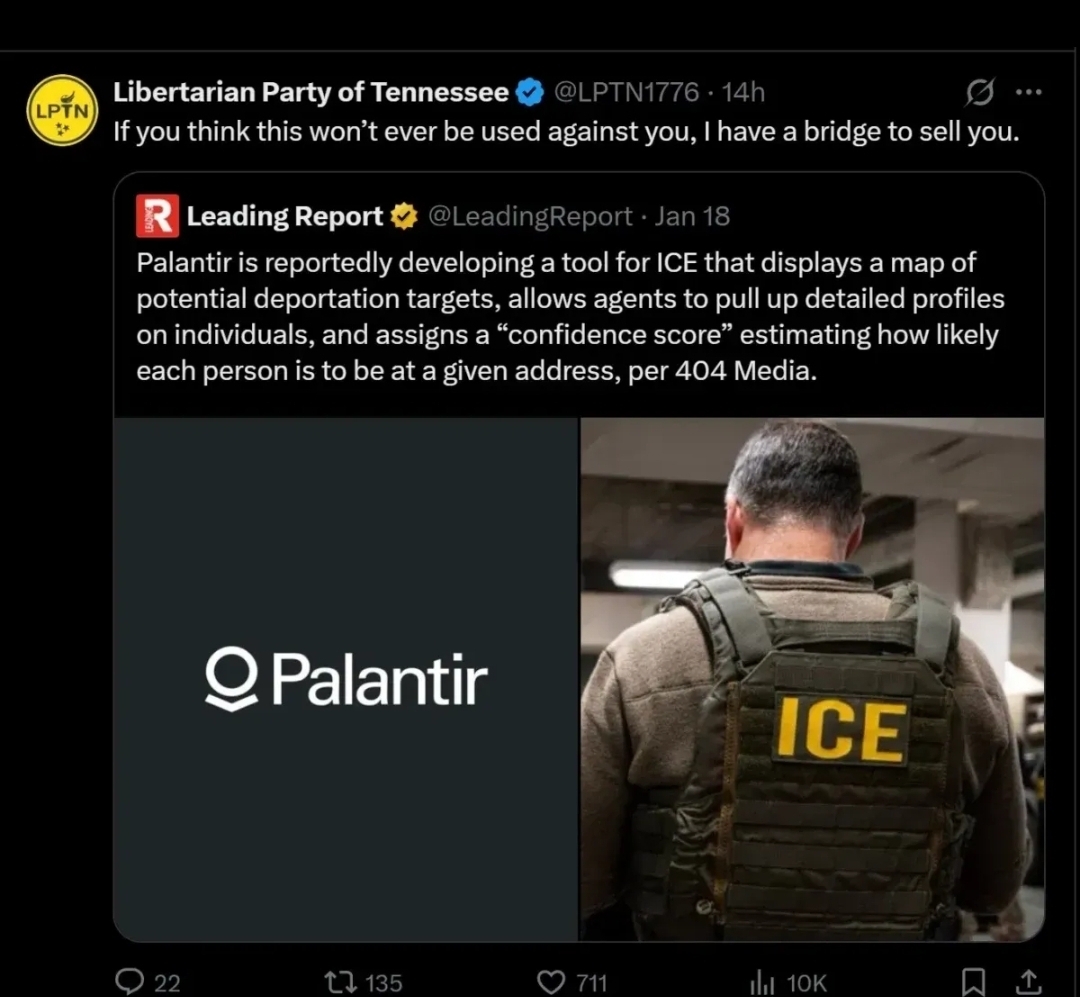
Task: Click the share upload icon
Action: click(x=1030, y=982)
